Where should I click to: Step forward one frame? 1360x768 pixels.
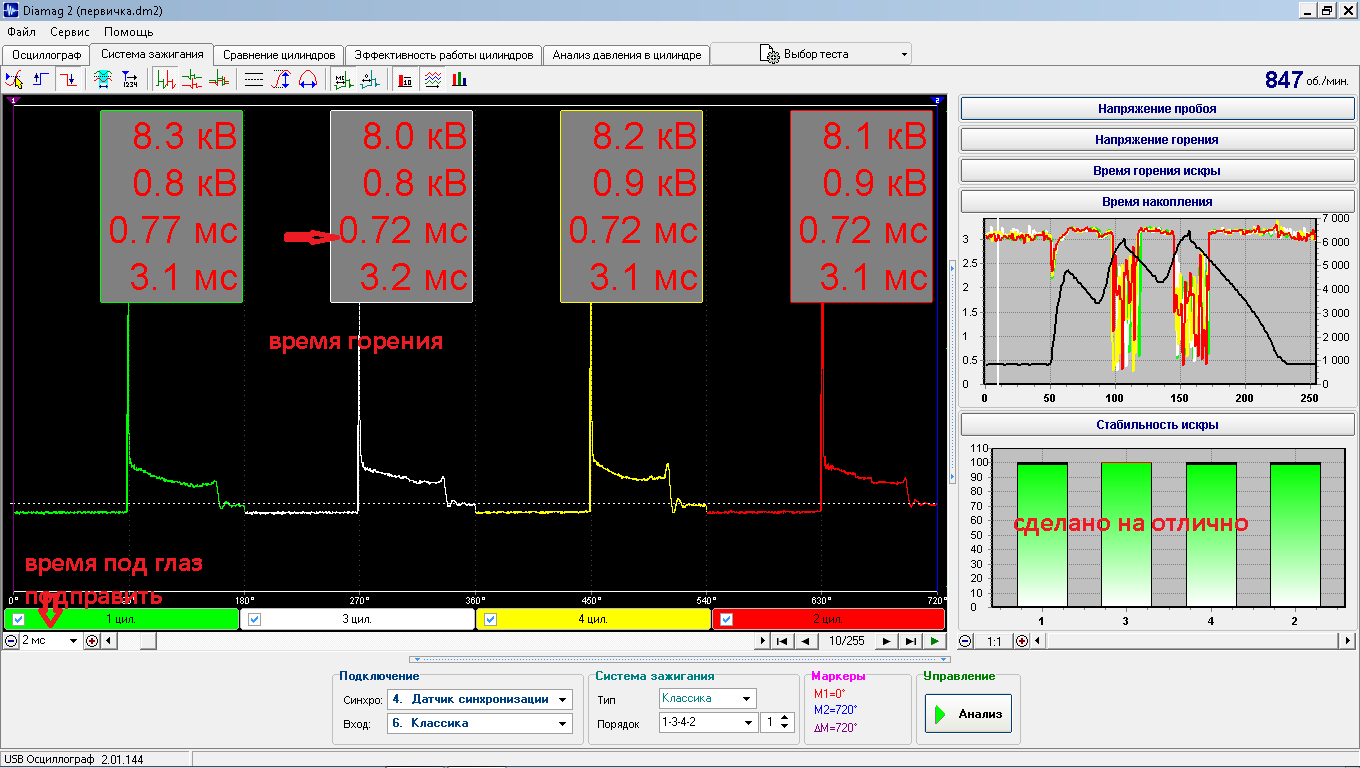[886, 641]
